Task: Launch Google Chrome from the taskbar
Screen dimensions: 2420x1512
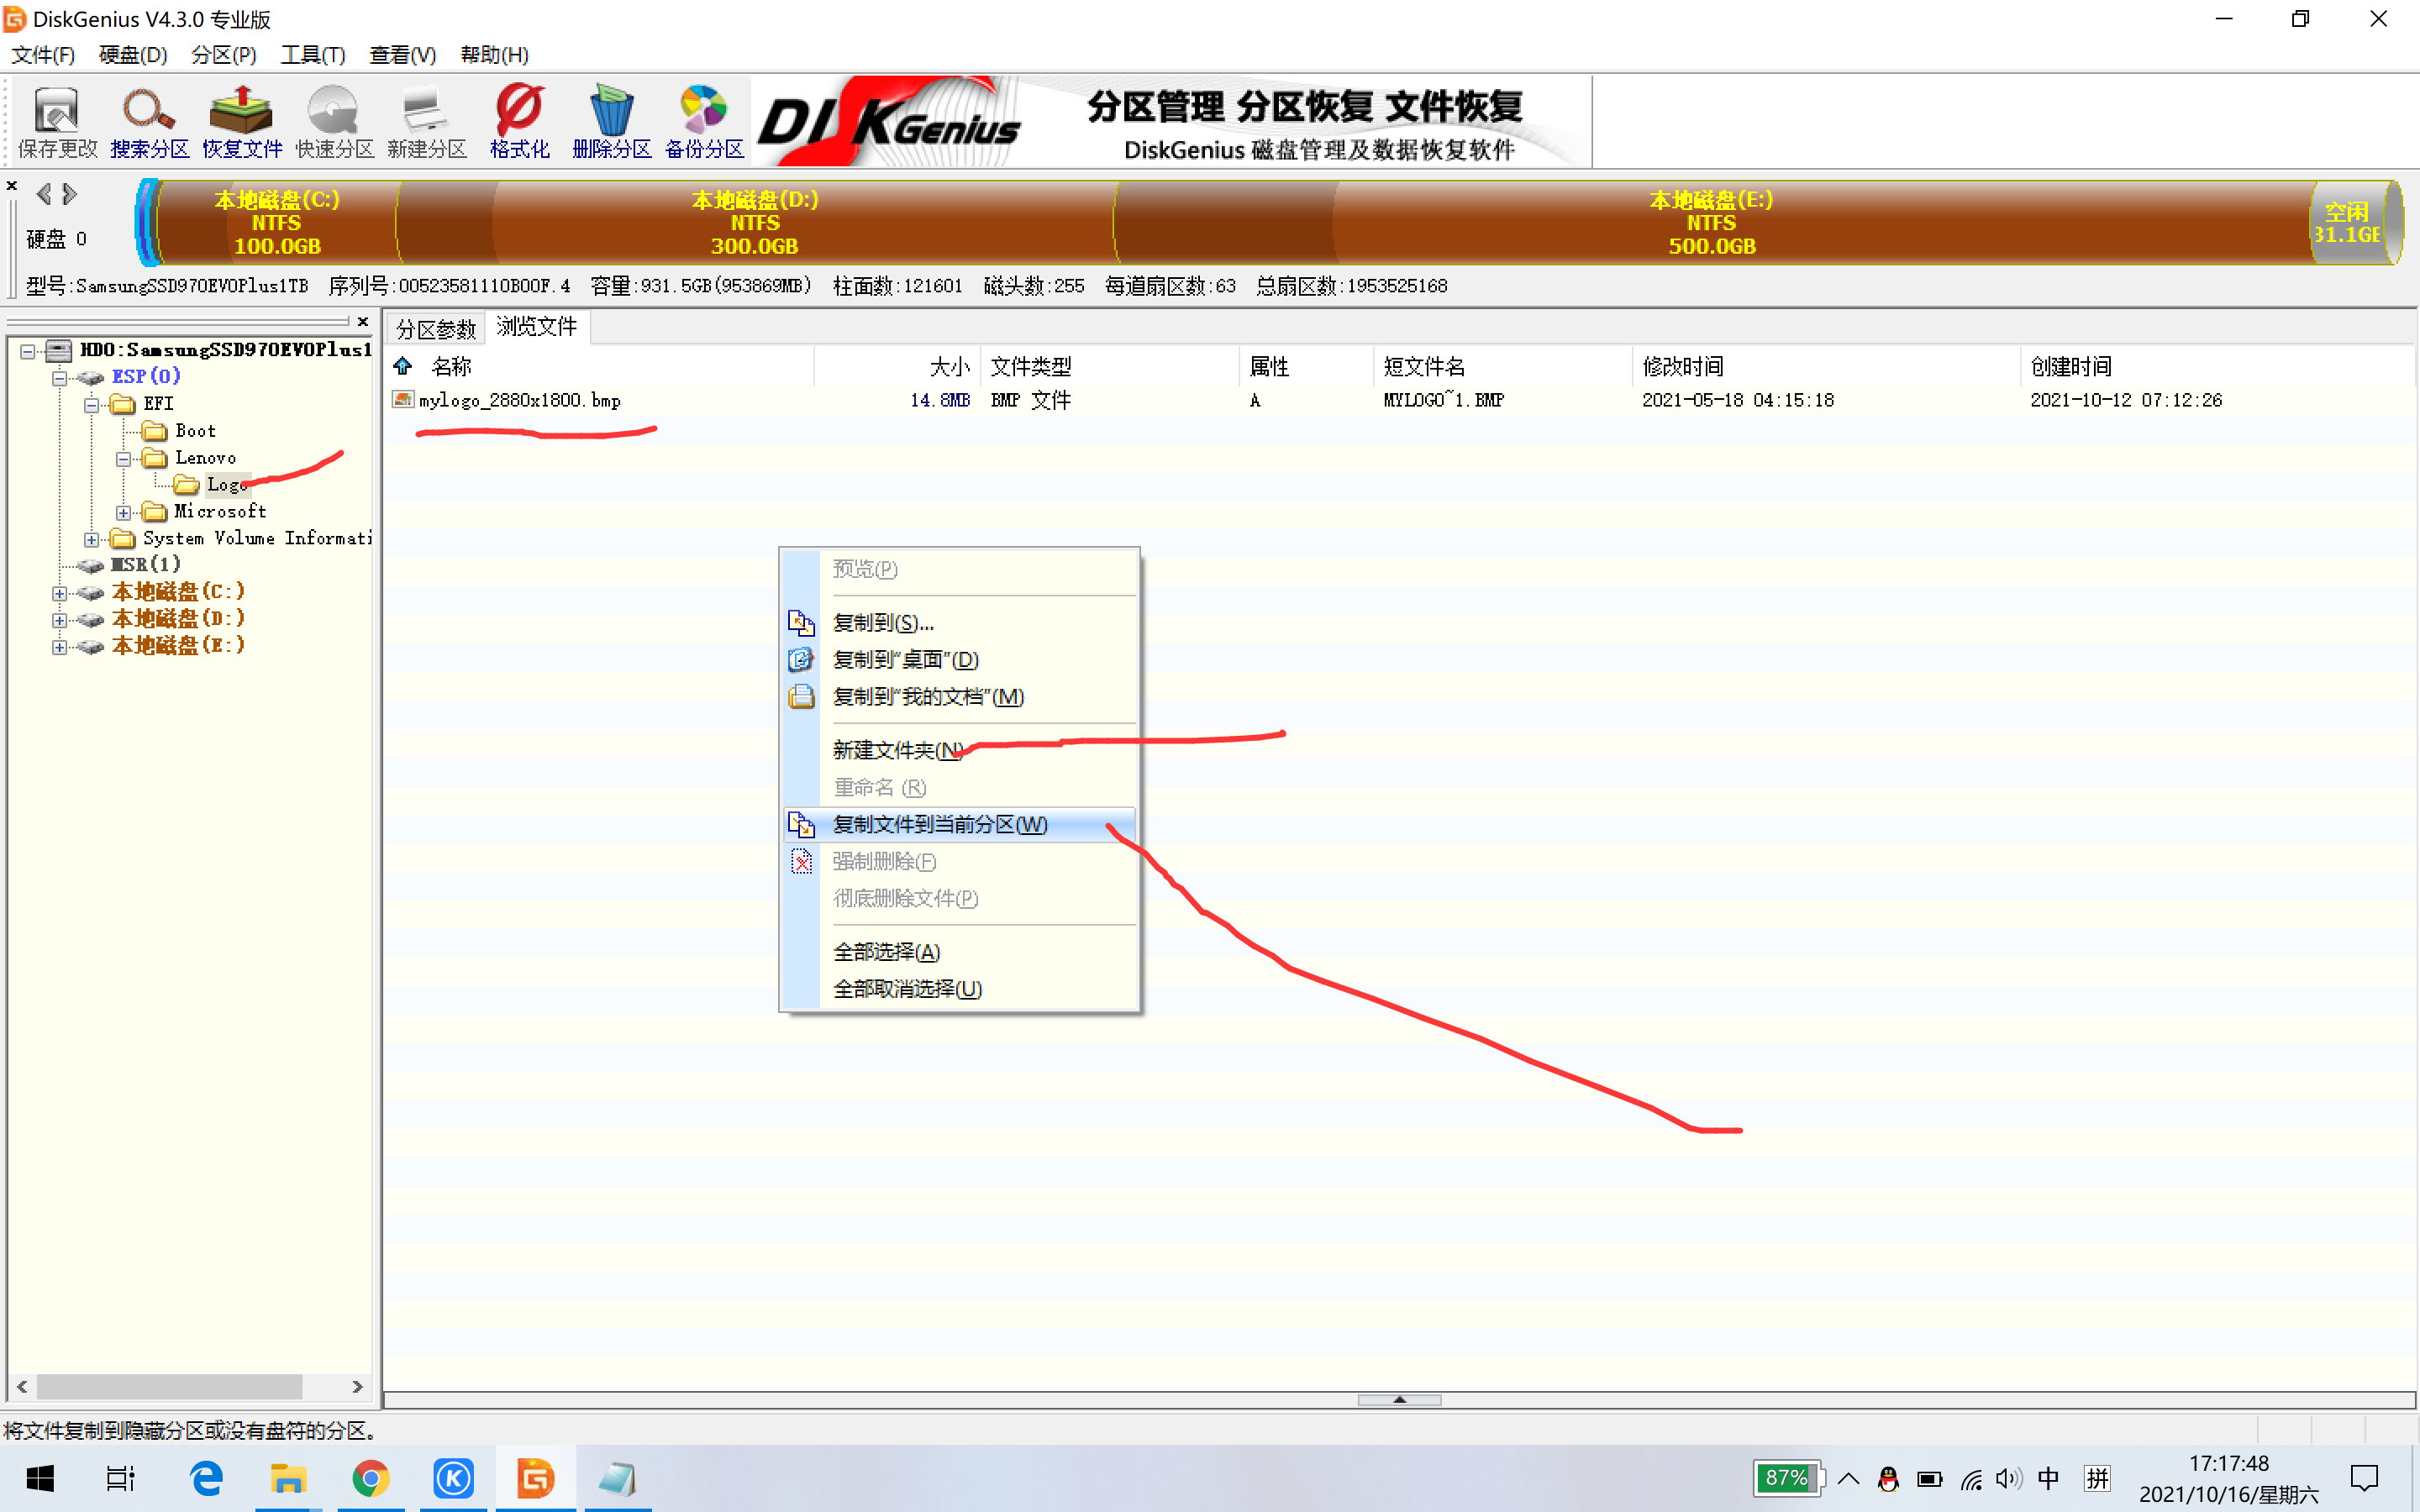Action: click(x=371, y=1478)
